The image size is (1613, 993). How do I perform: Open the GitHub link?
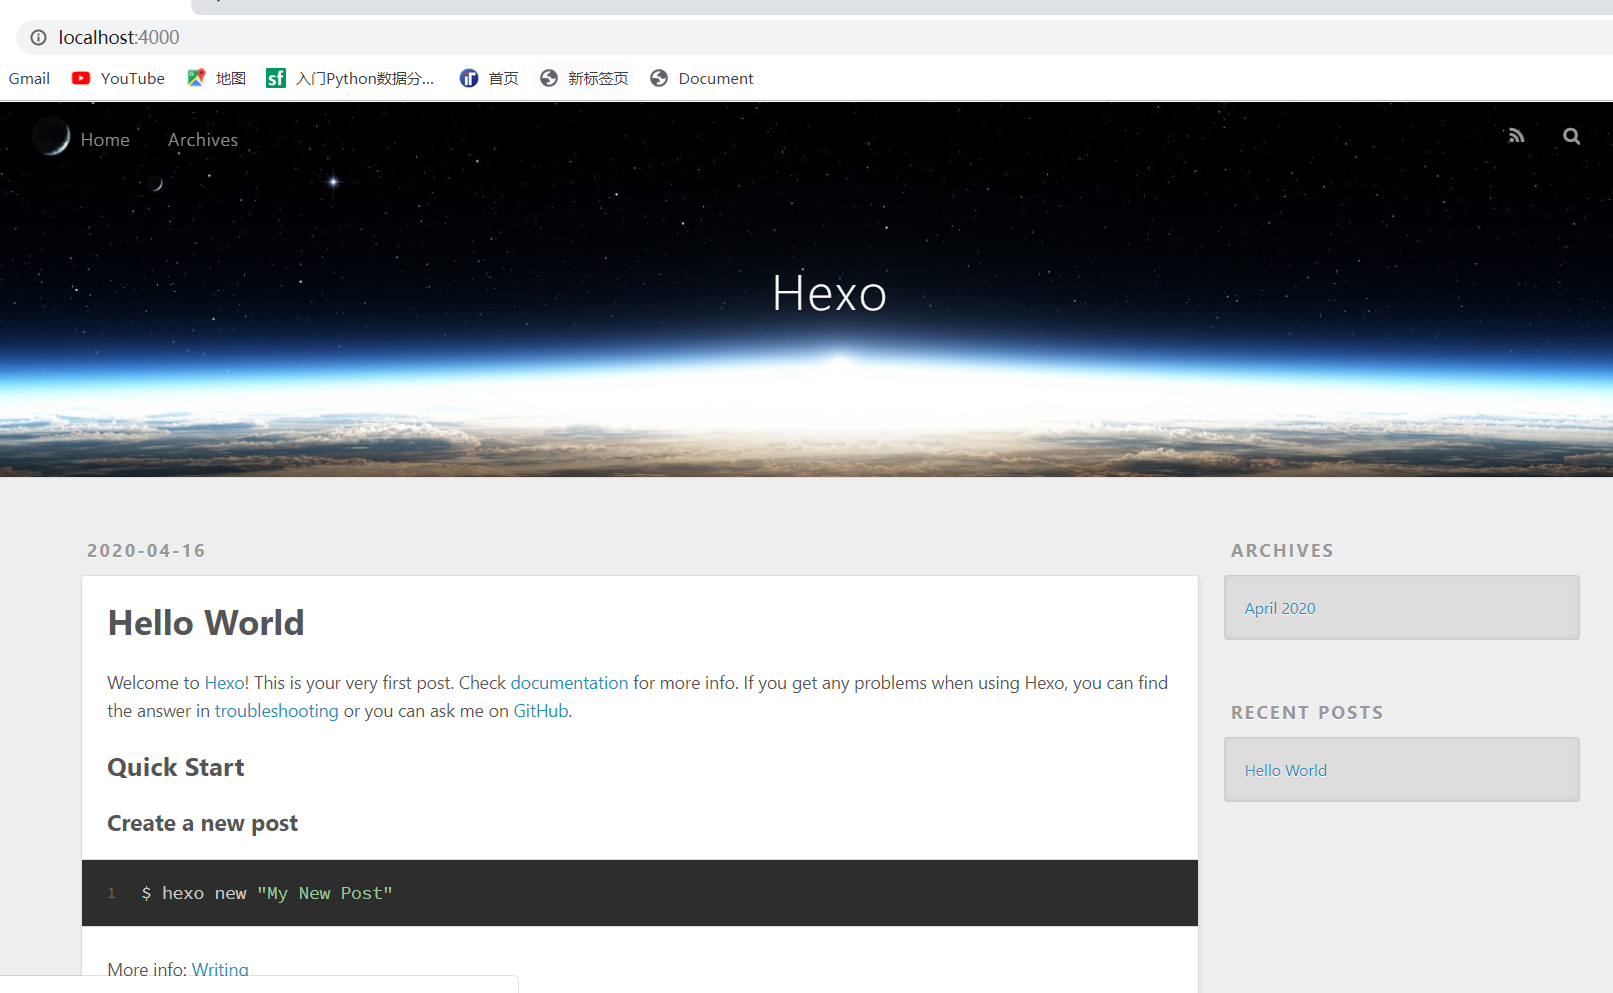[x=540, y=711]
